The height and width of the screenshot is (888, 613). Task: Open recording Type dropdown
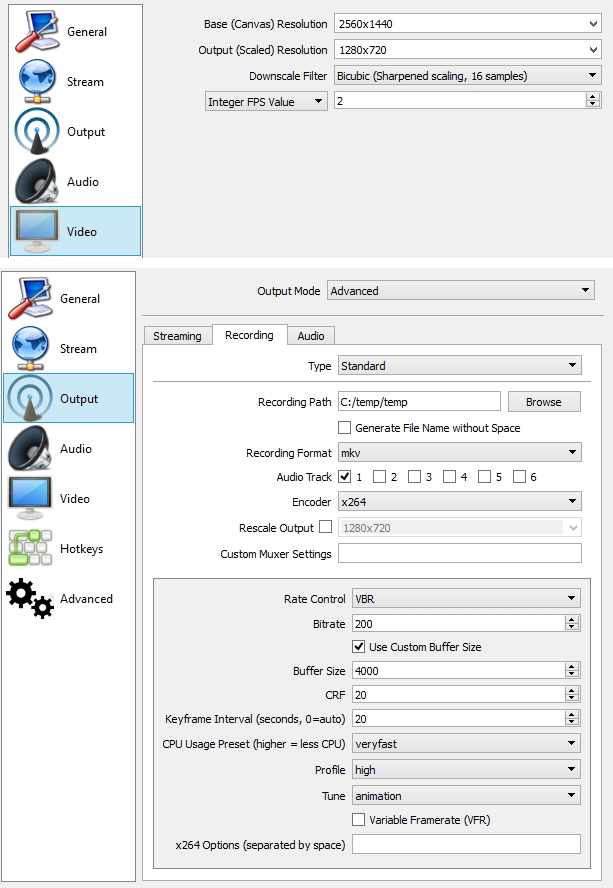click(x=459, y=366)
